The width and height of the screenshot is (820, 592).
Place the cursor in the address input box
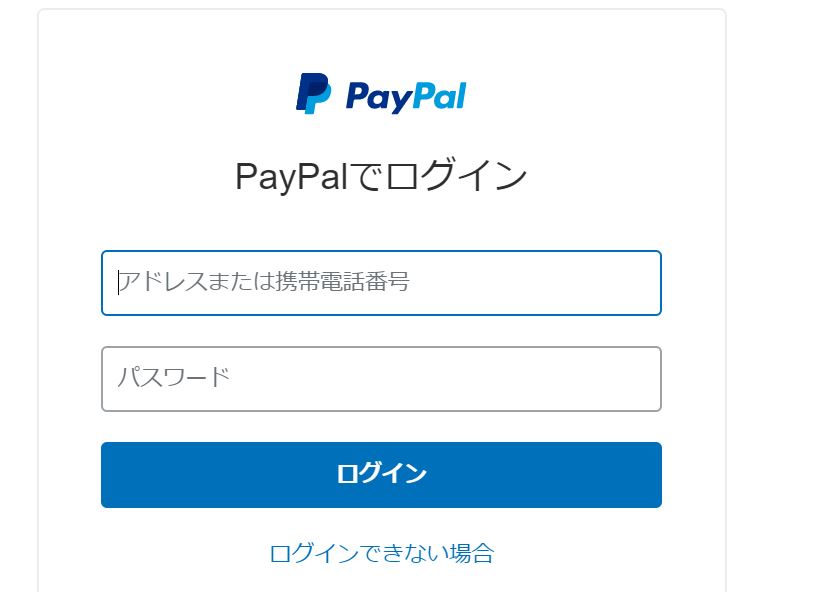coord(381,283)
